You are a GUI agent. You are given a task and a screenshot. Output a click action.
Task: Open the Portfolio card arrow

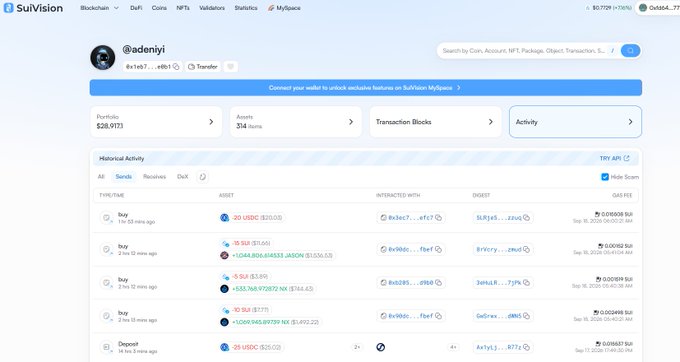tap(211, 122)
